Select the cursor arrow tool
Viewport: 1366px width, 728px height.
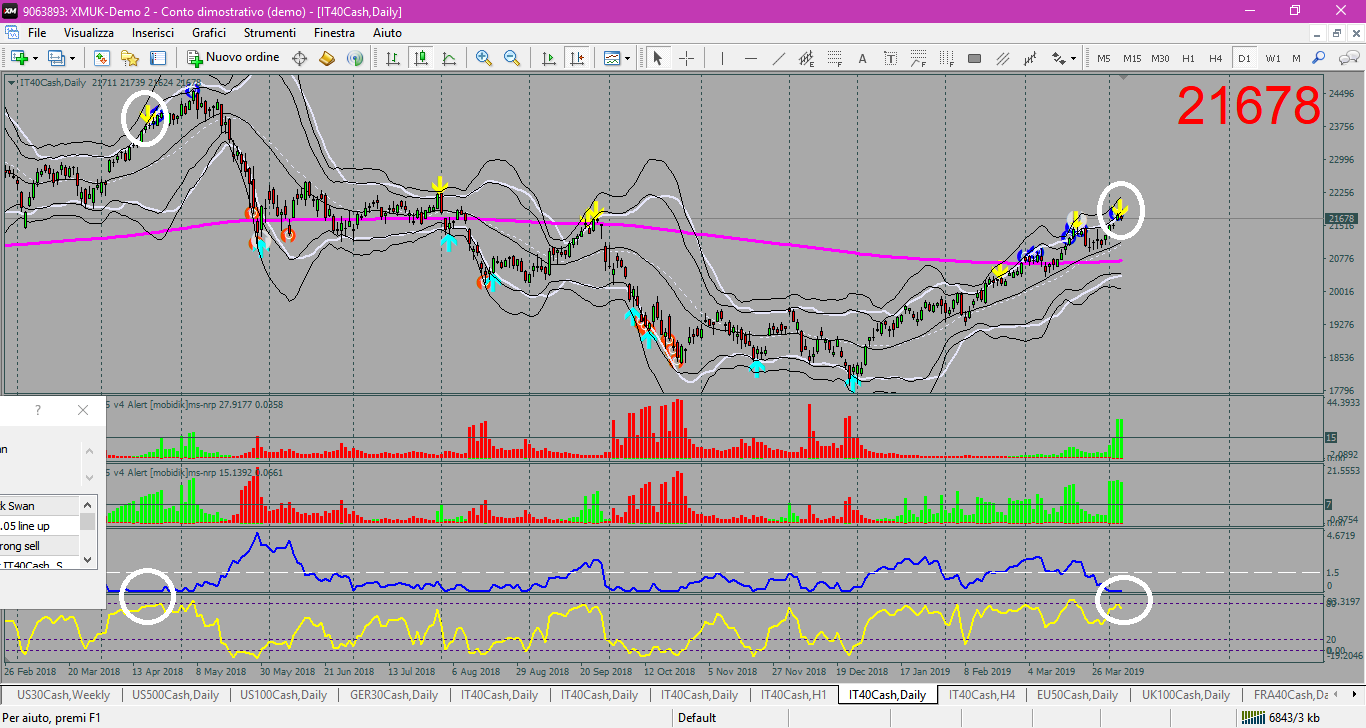[x=657, y=58]
